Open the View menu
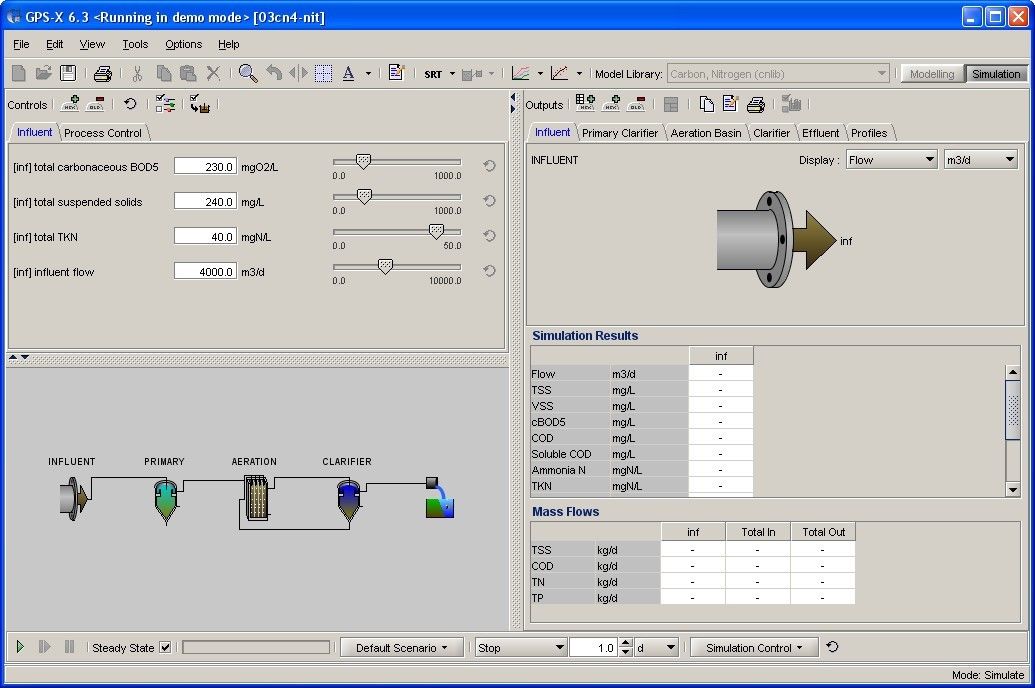Screen dimensions: 1035x688 [x=92, y=44]
